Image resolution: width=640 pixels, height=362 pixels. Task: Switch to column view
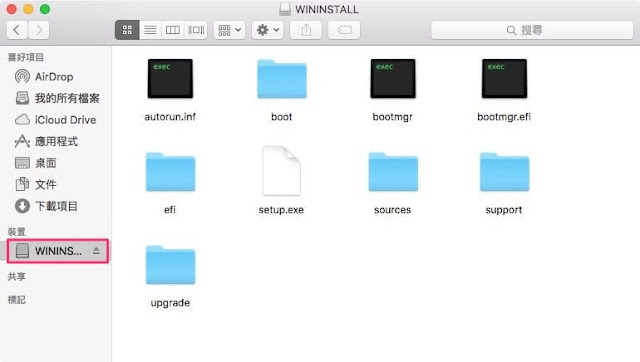pos(173,30)
